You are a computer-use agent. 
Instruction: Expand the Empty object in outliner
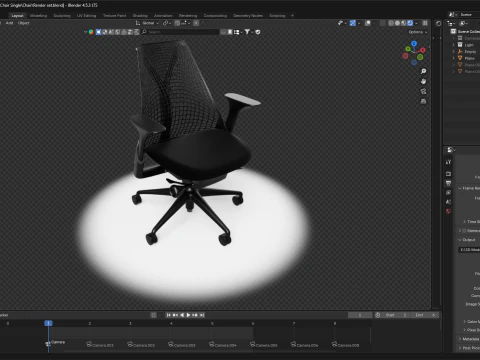[x=453, y=51]
